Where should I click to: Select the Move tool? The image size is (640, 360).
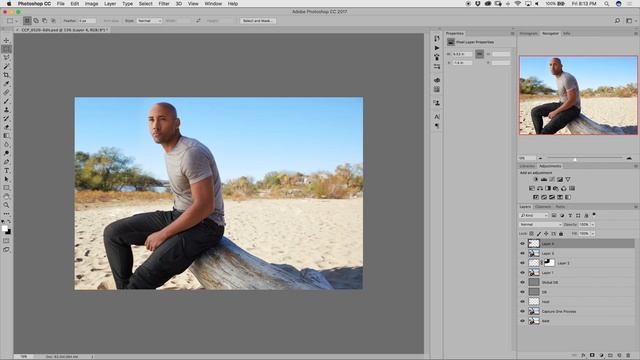coord(6,40)
